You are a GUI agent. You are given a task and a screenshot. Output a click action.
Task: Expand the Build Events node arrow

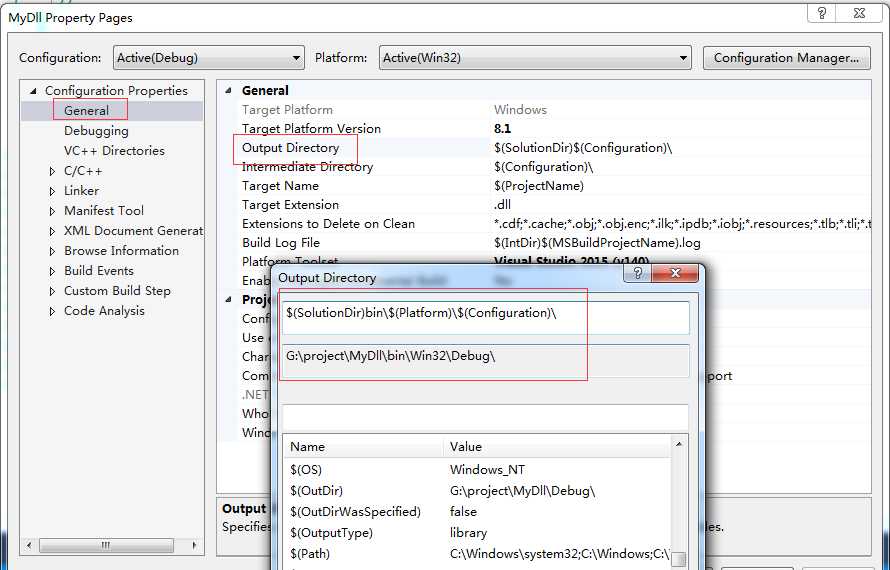coord(52,271)
